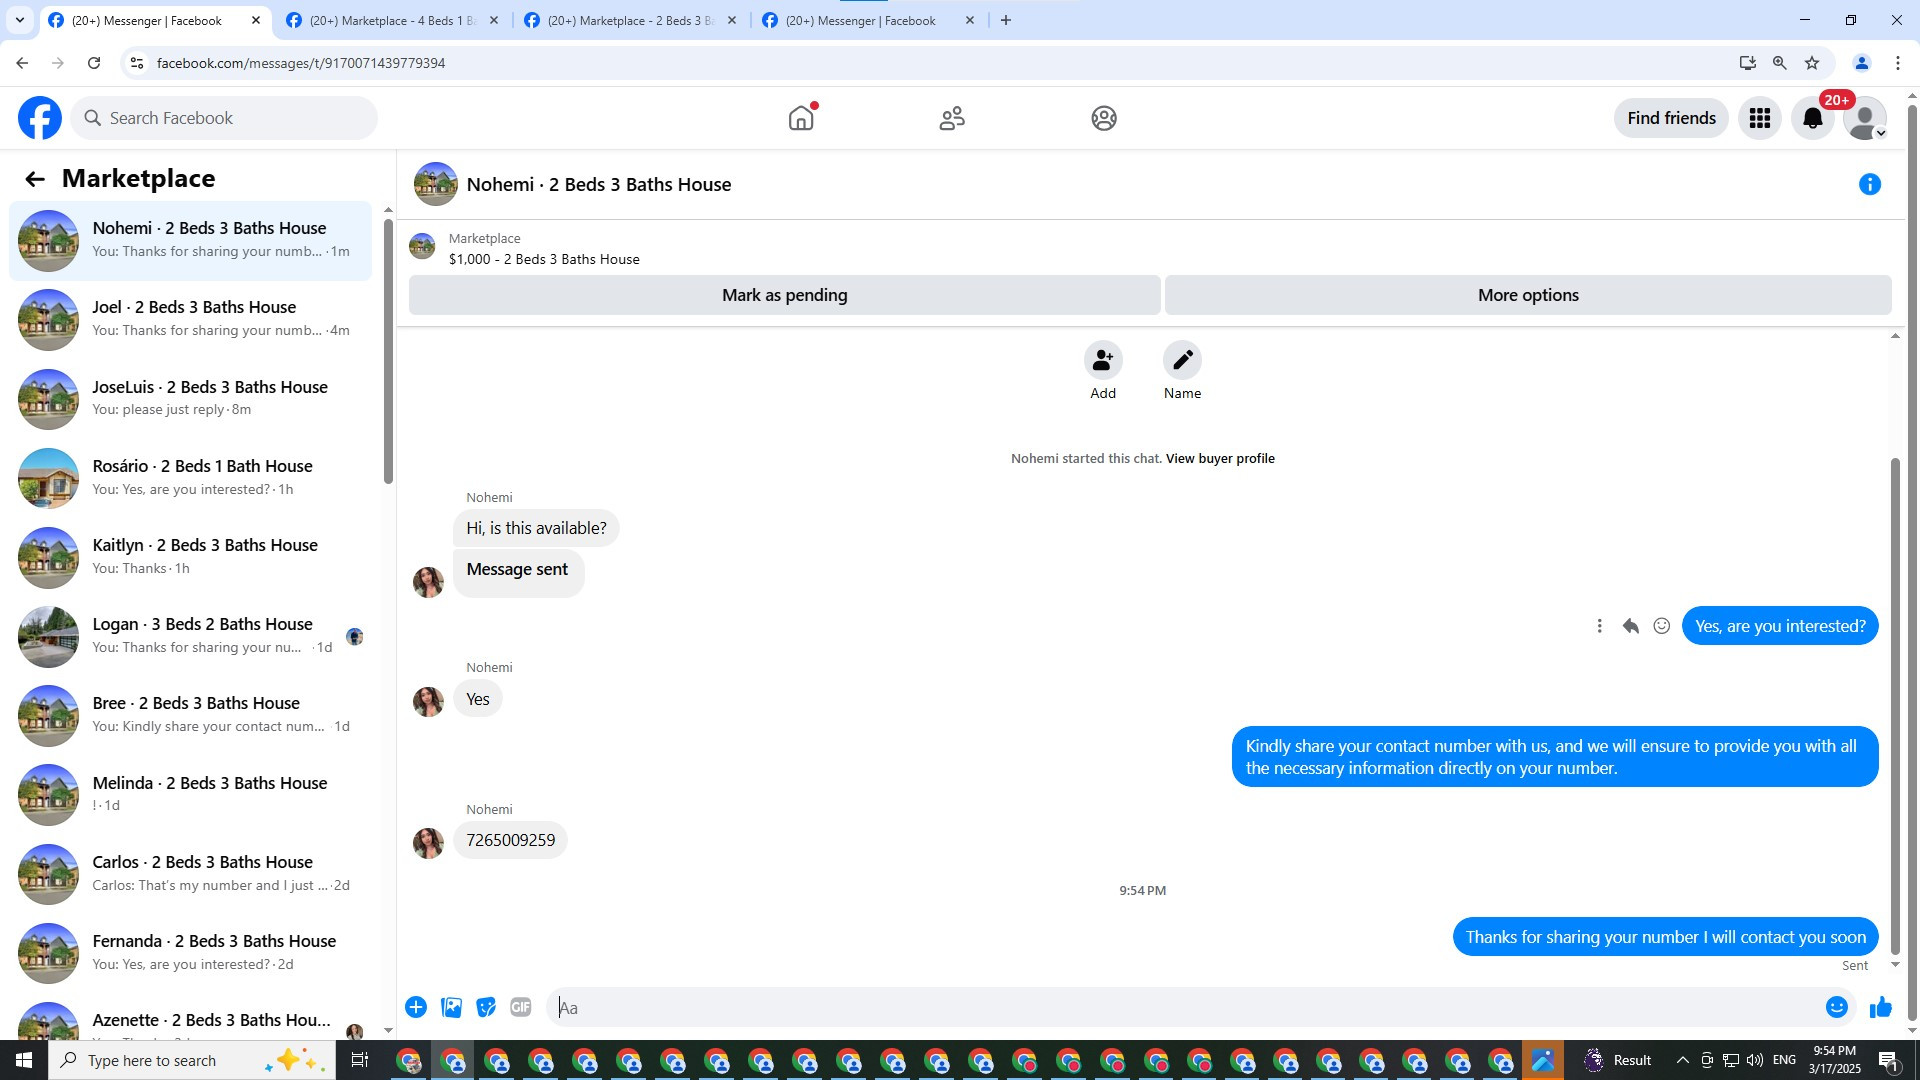React to 'Yes, are you interested?' message
This screenshot has height=1080, width=1920.
tap(1662, 626)
